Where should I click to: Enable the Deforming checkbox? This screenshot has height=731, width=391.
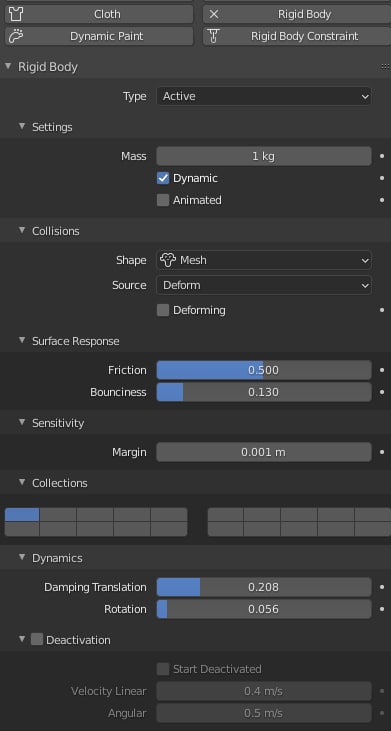[163, 310]
